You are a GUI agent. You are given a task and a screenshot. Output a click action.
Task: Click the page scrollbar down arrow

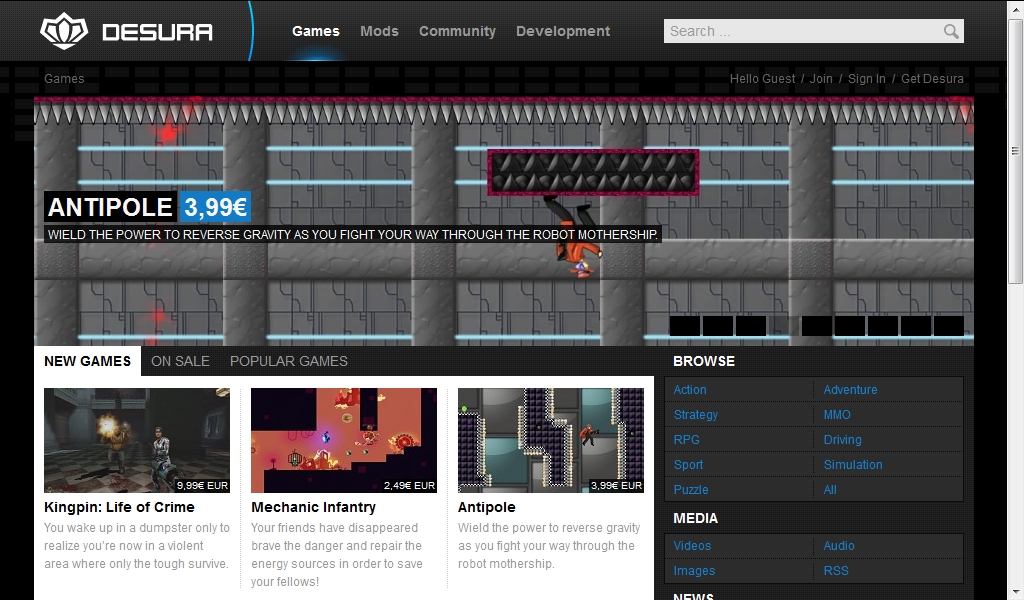point(1016,592)
